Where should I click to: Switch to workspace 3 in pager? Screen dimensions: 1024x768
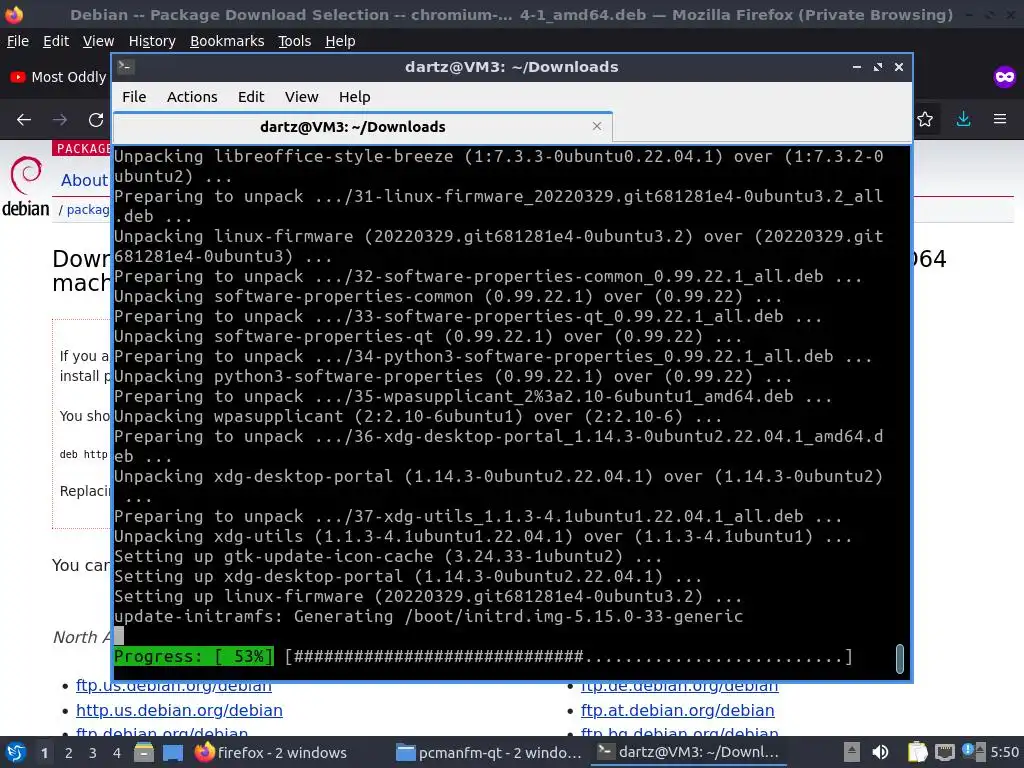[x=93, y=753]
